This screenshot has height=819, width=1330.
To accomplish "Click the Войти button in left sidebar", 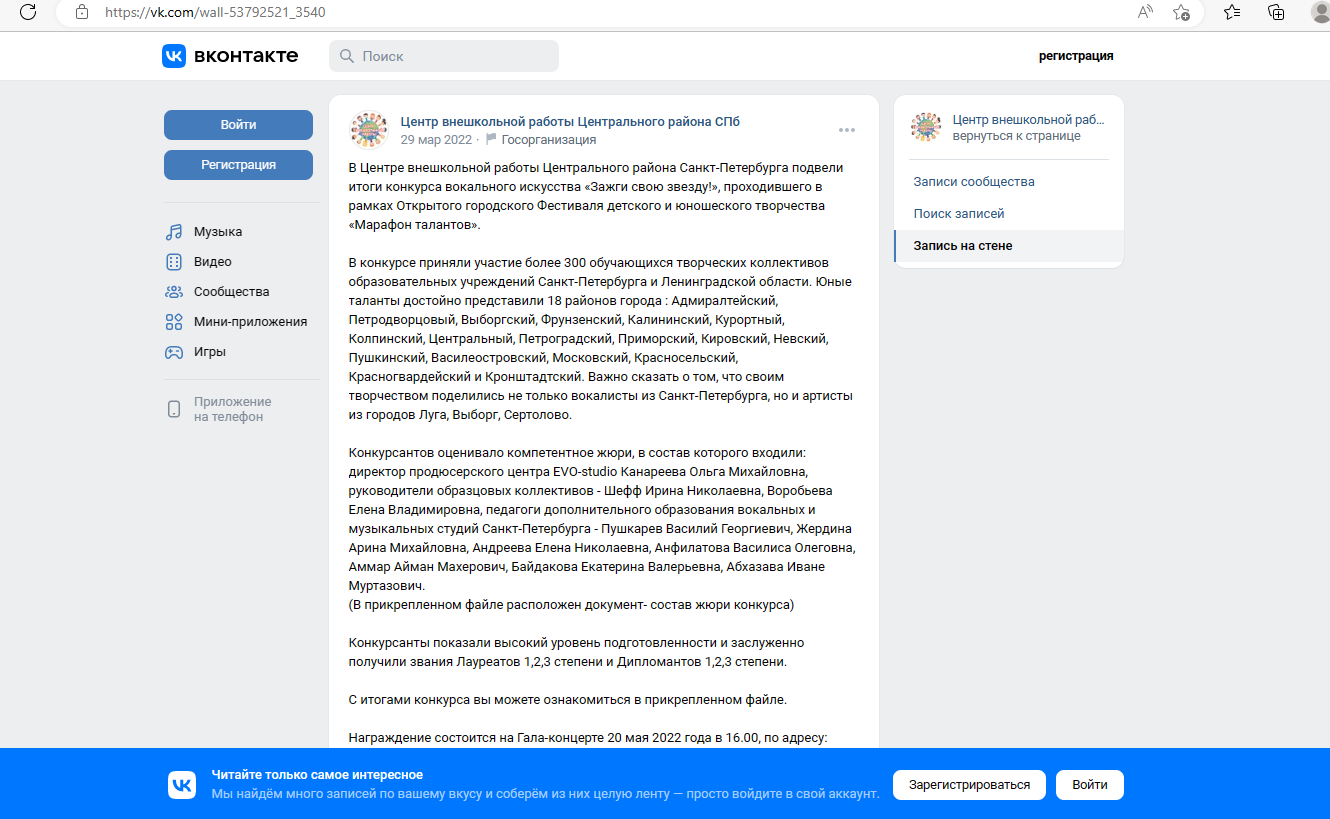I will (x=238, y=125).
